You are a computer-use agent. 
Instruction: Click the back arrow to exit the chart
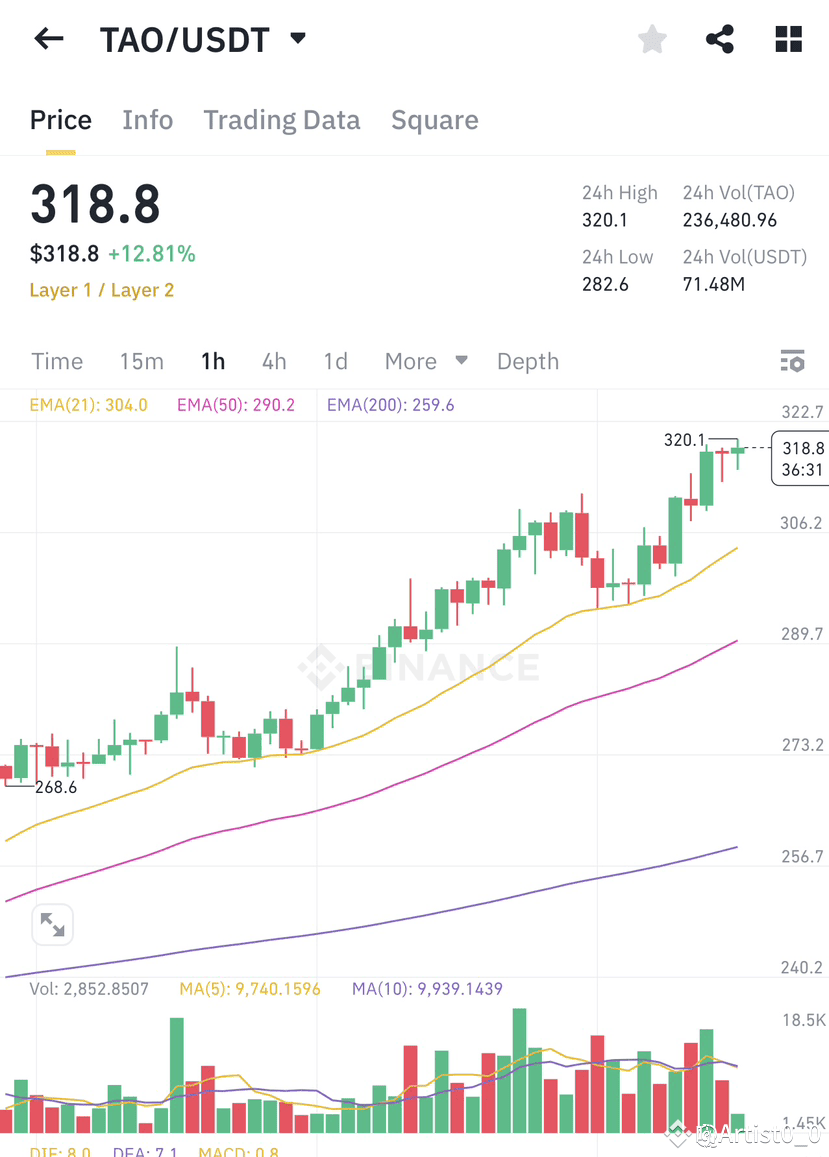48,38
